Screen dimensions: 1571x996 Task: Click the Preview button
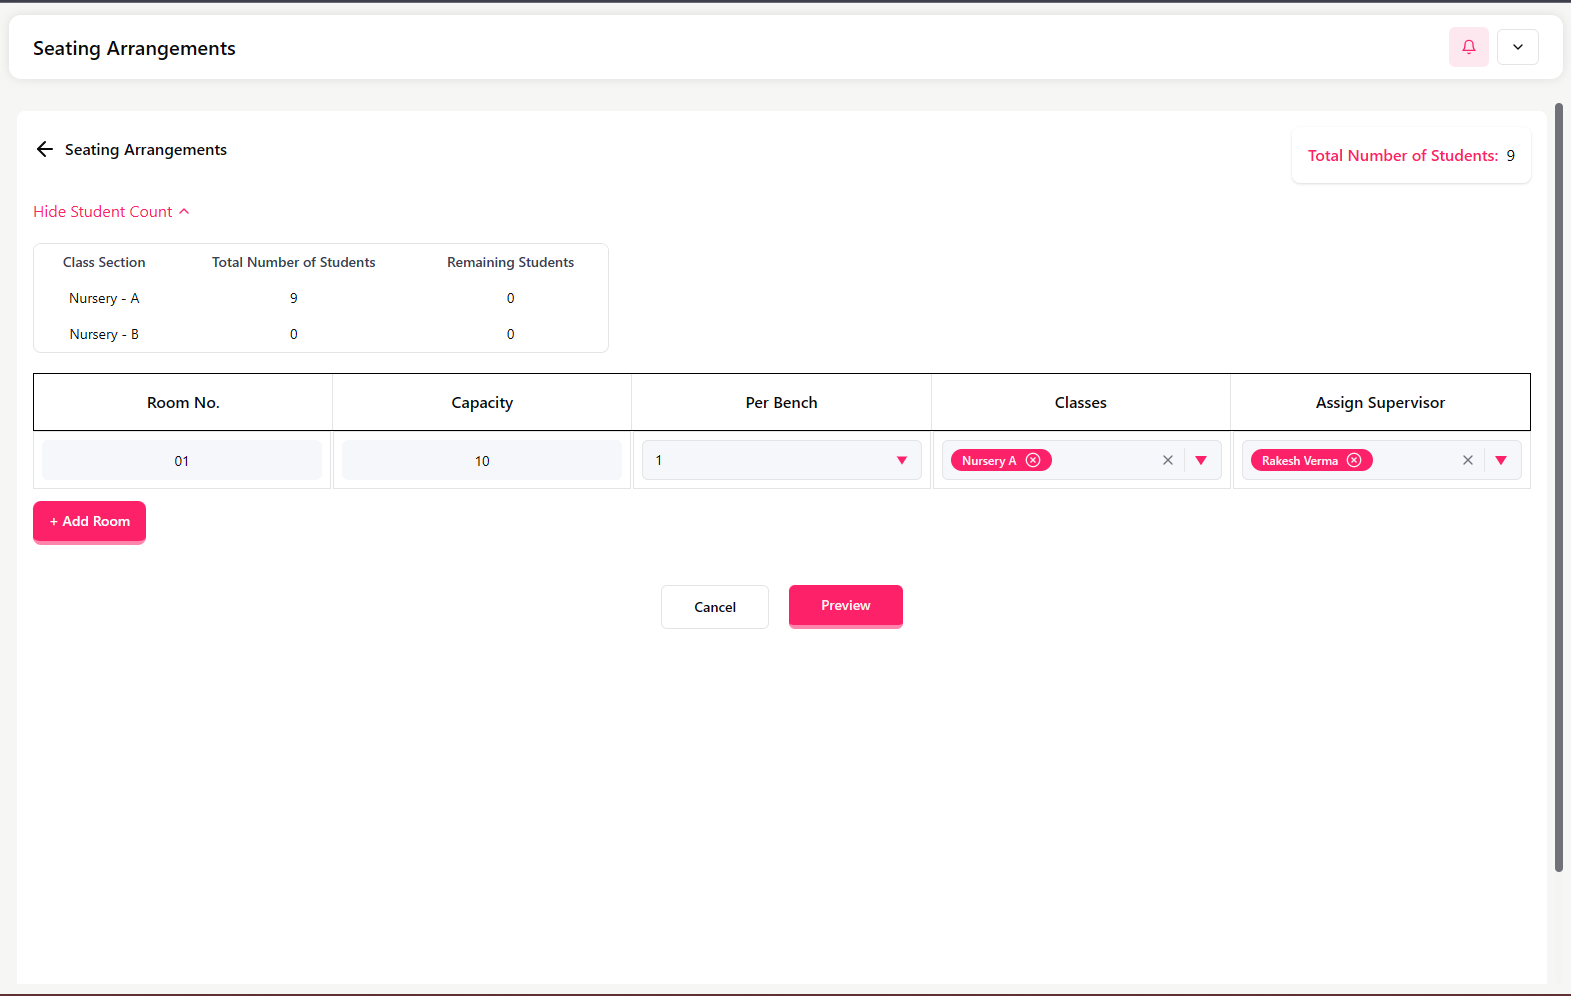click(845, 606)
